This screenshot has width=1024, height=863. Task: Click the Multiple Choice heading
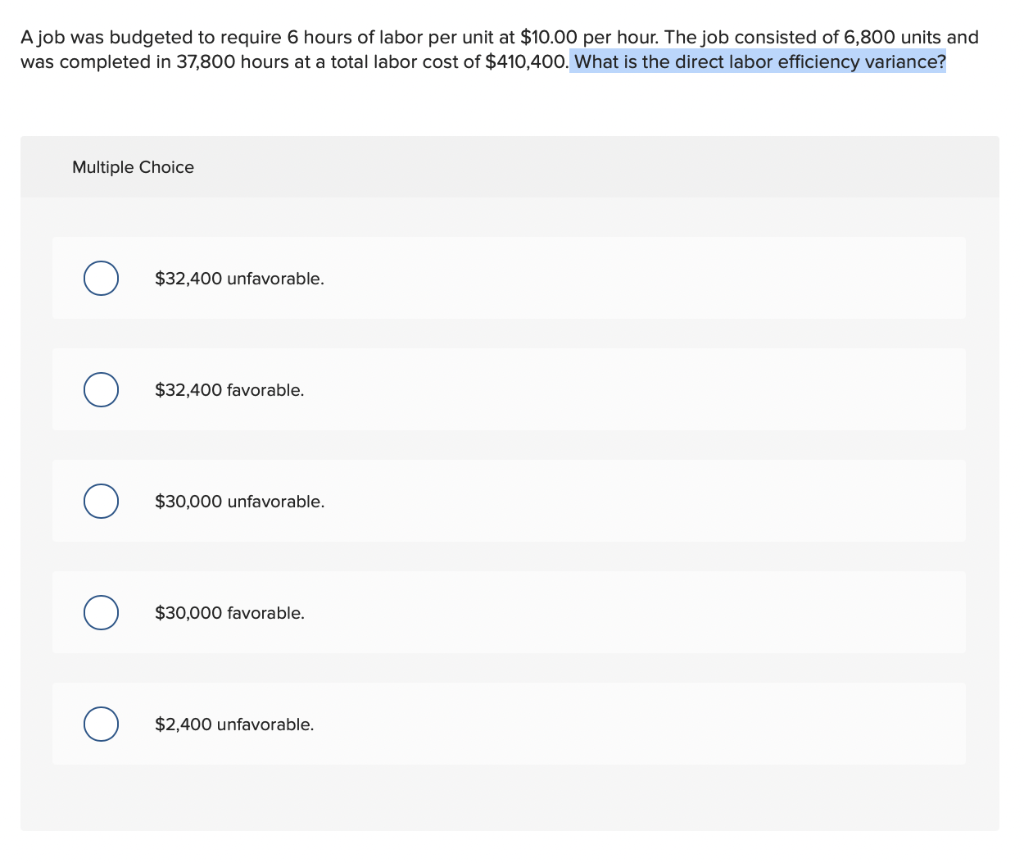(133, 167)
